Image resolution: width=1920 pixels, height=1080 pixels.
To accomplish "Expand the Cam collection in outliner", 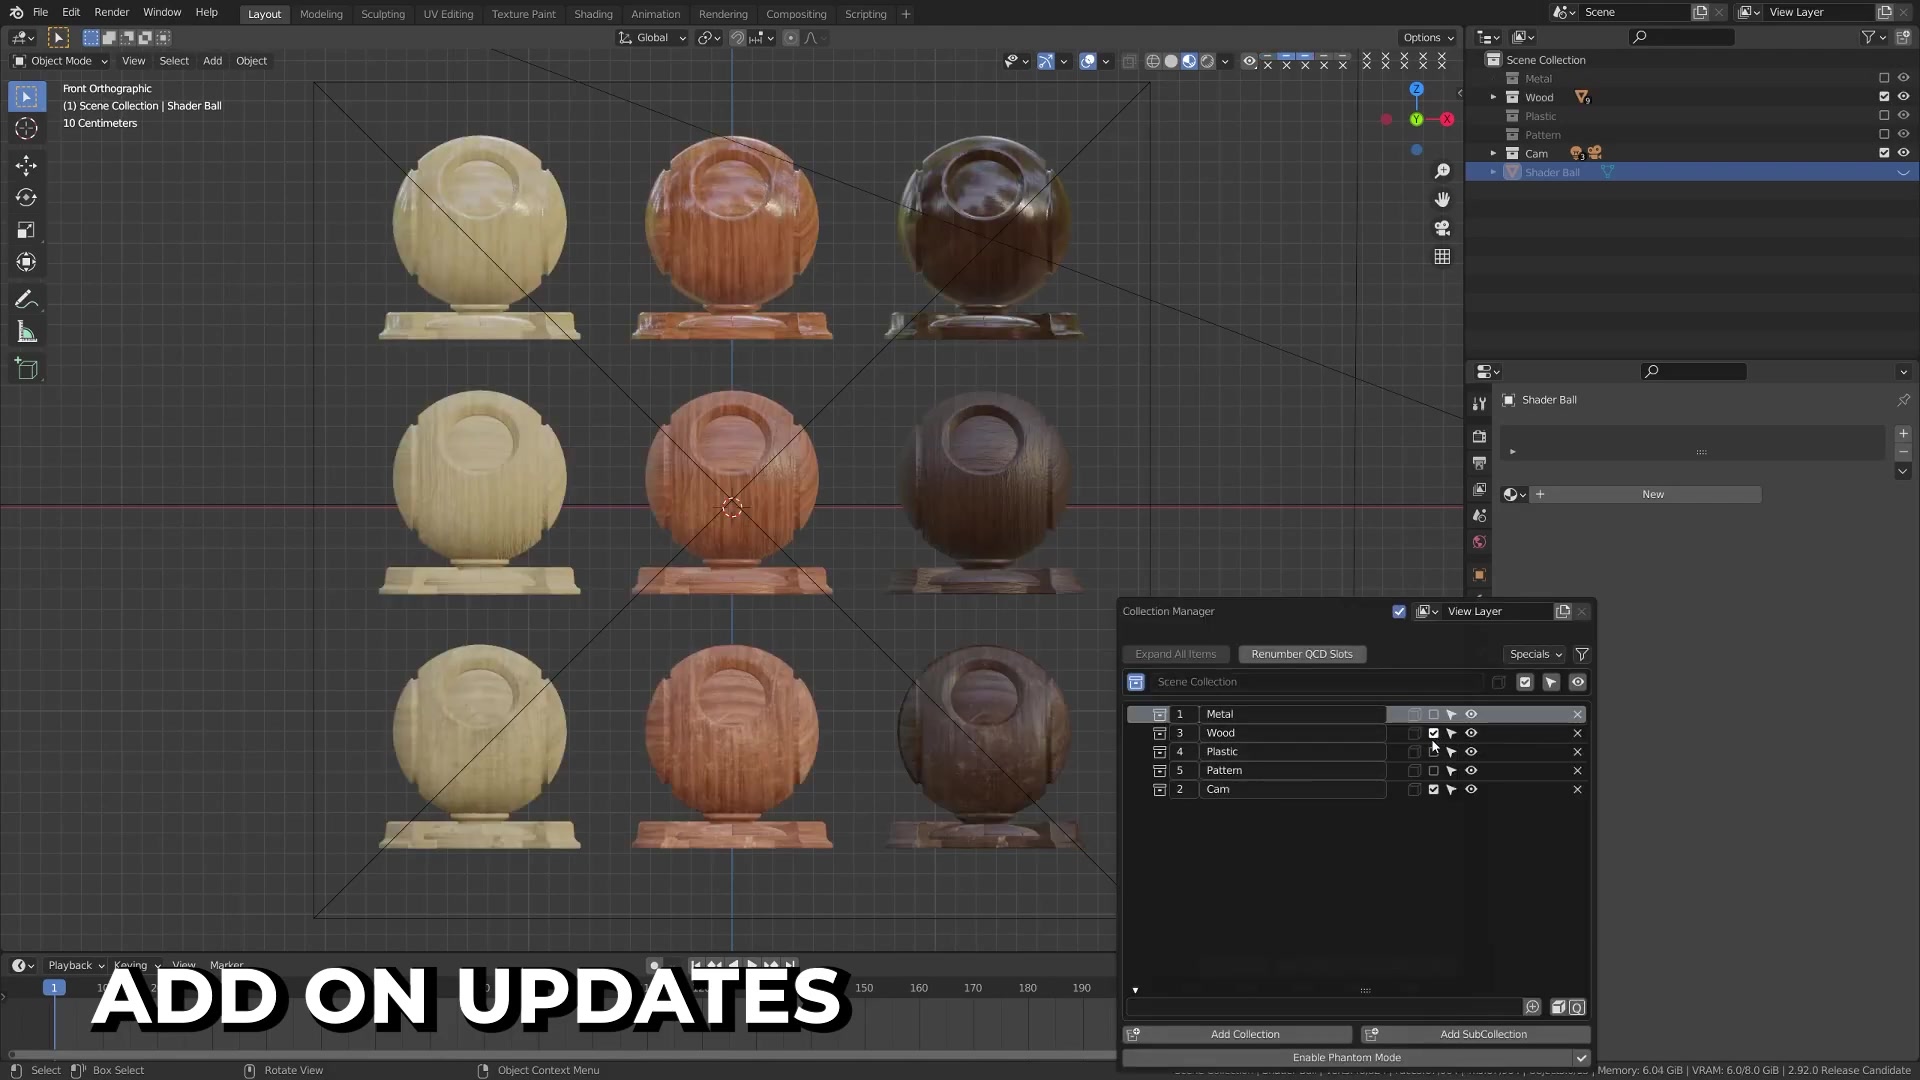I will [1491, 153].
